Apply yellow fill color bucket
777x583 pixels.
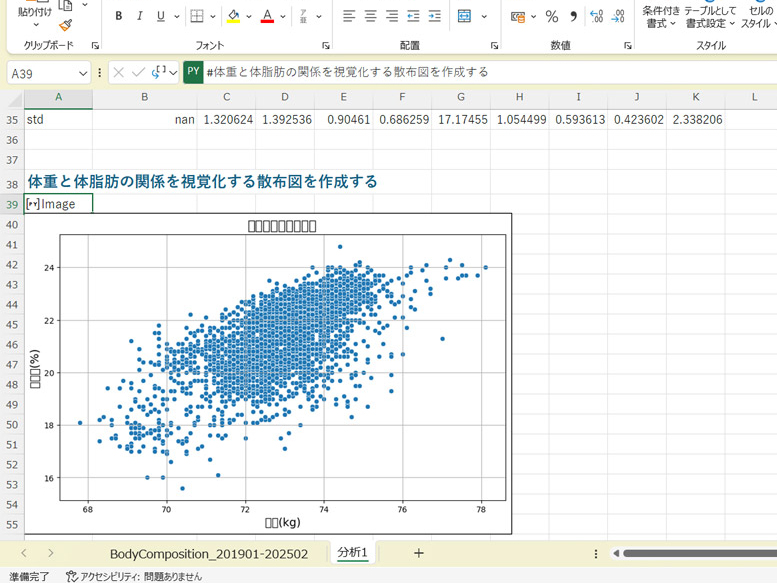coord(233,16)
